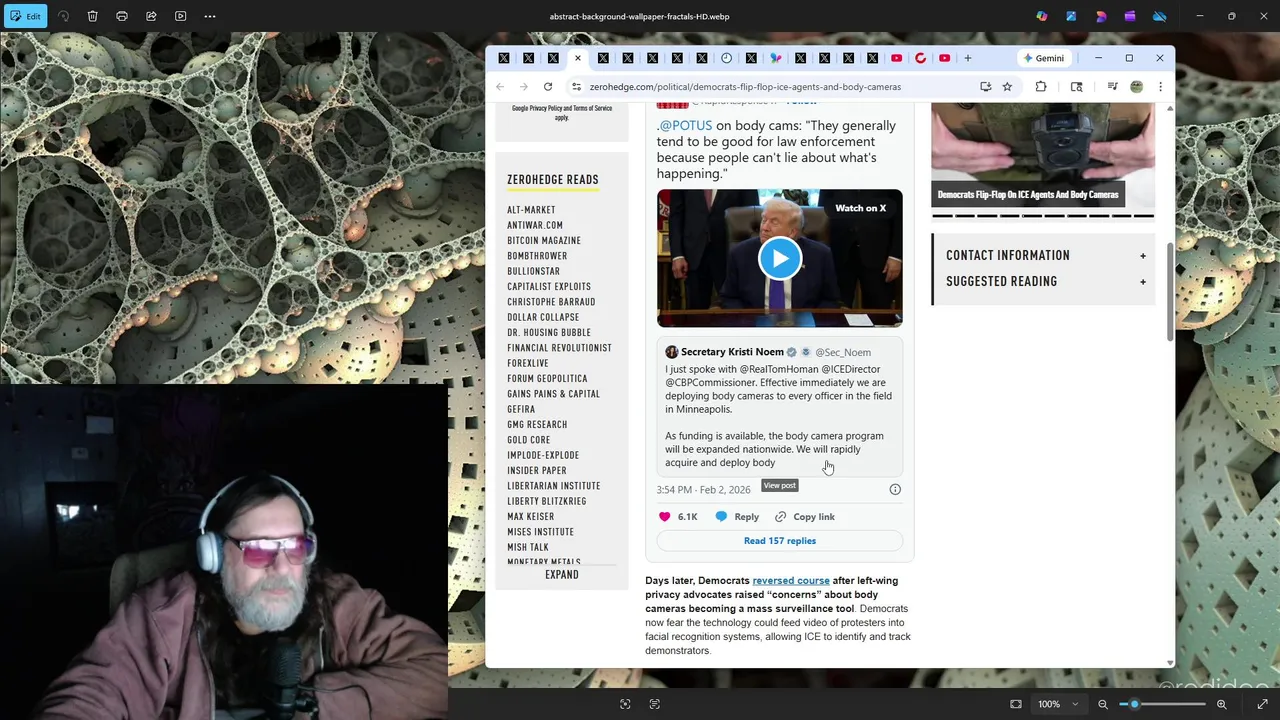This screenshot has height=720, width=1280.
Task: Open the @Sec_Noem handle
Action: tap(843, 352)
